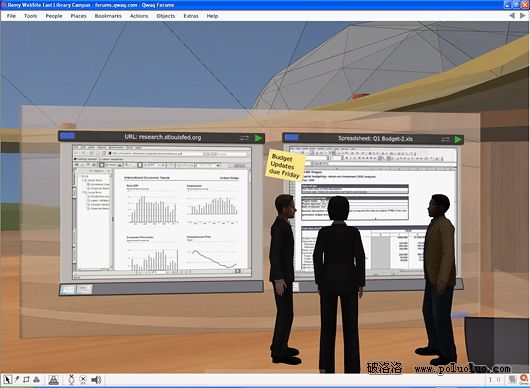Image resolution: width=530 pixels, height=388 pixels.
Task: Click the navigate back arrow in menu bar
Action: [512, 16]
